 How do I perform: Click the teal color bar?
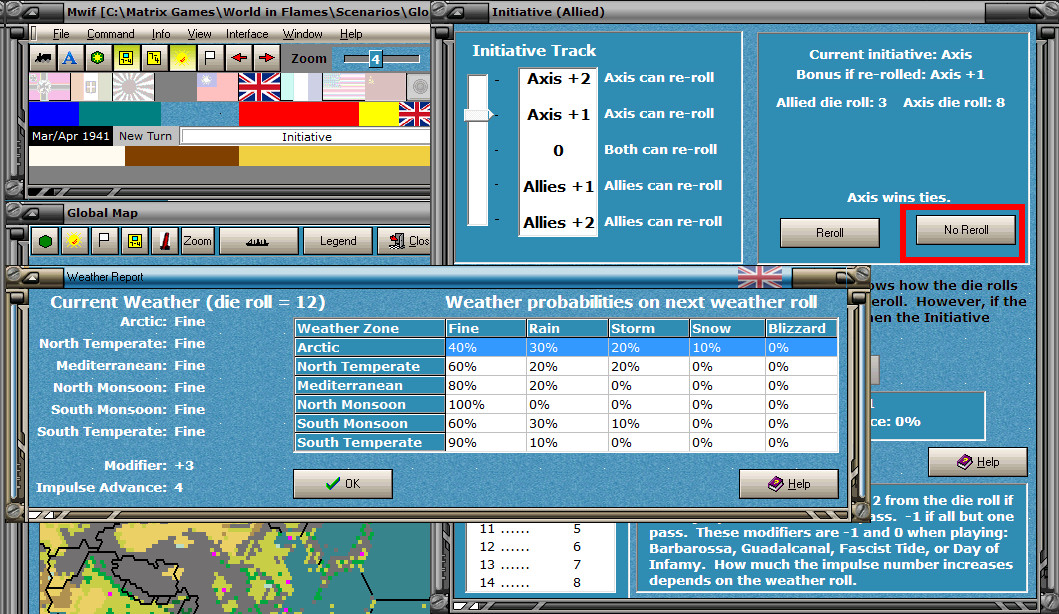point(120,114)
